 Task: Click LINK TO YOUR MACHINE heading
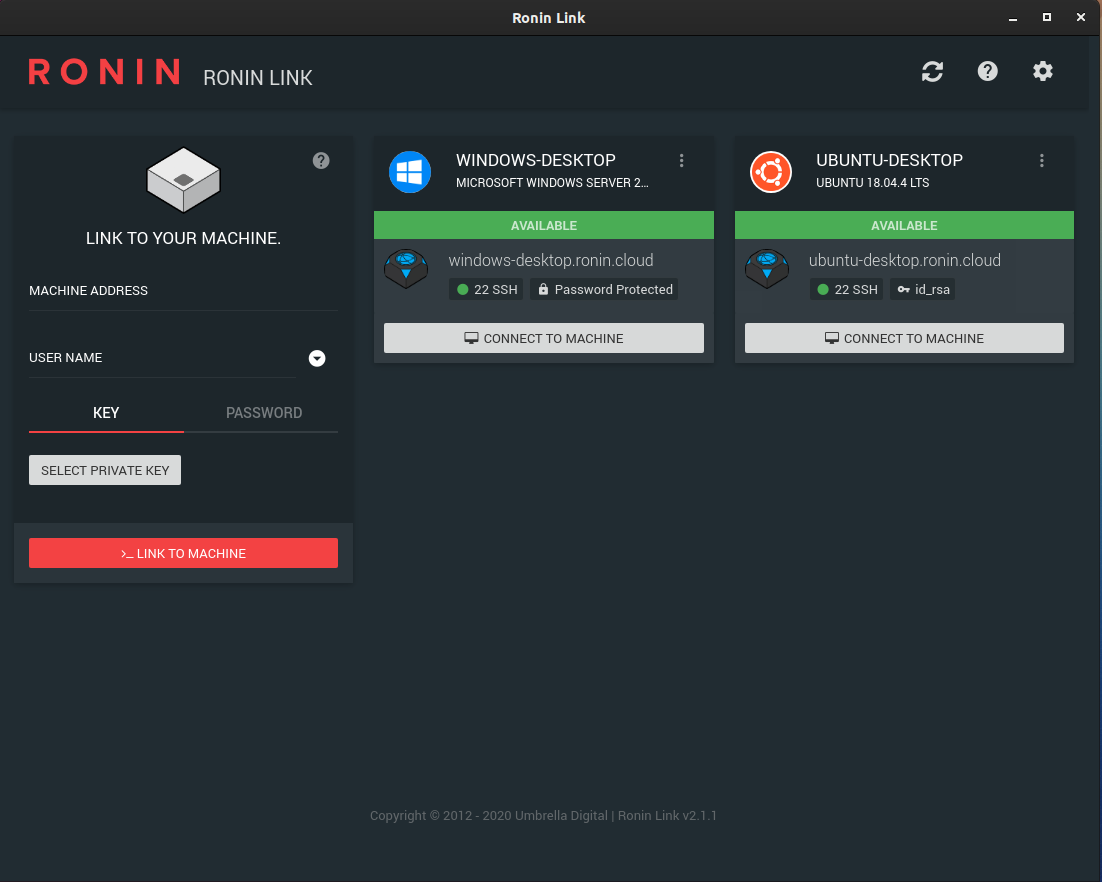coord(183,238)
